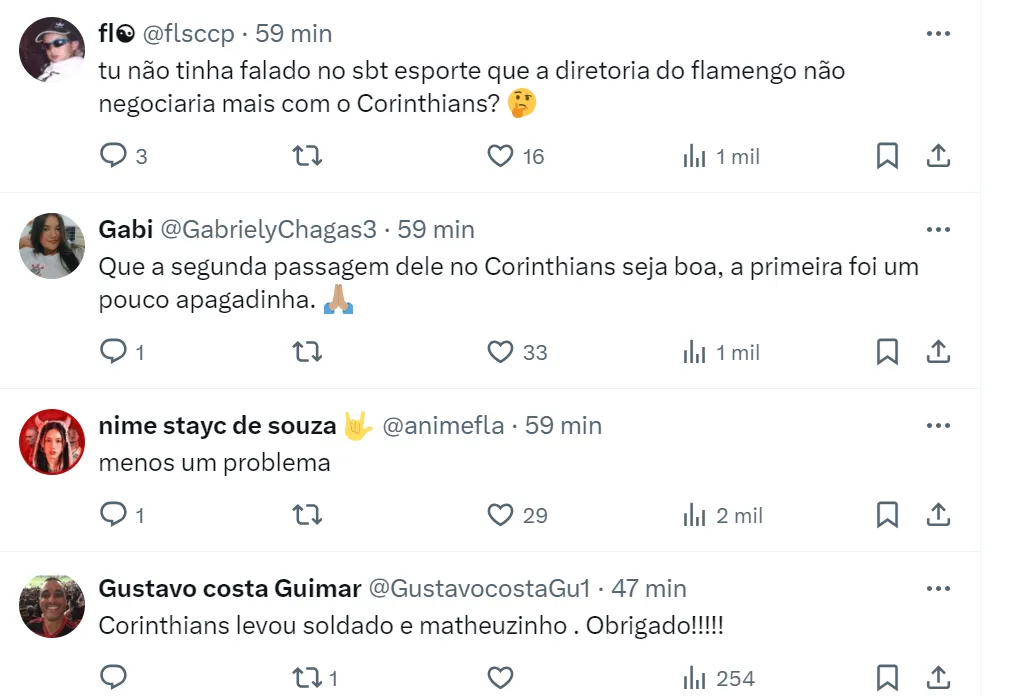Viewport: 1012px width, 696px height.
Task: Open more options for flsccp's tweet
Action: pyautogui.click(x=937, y=34)
